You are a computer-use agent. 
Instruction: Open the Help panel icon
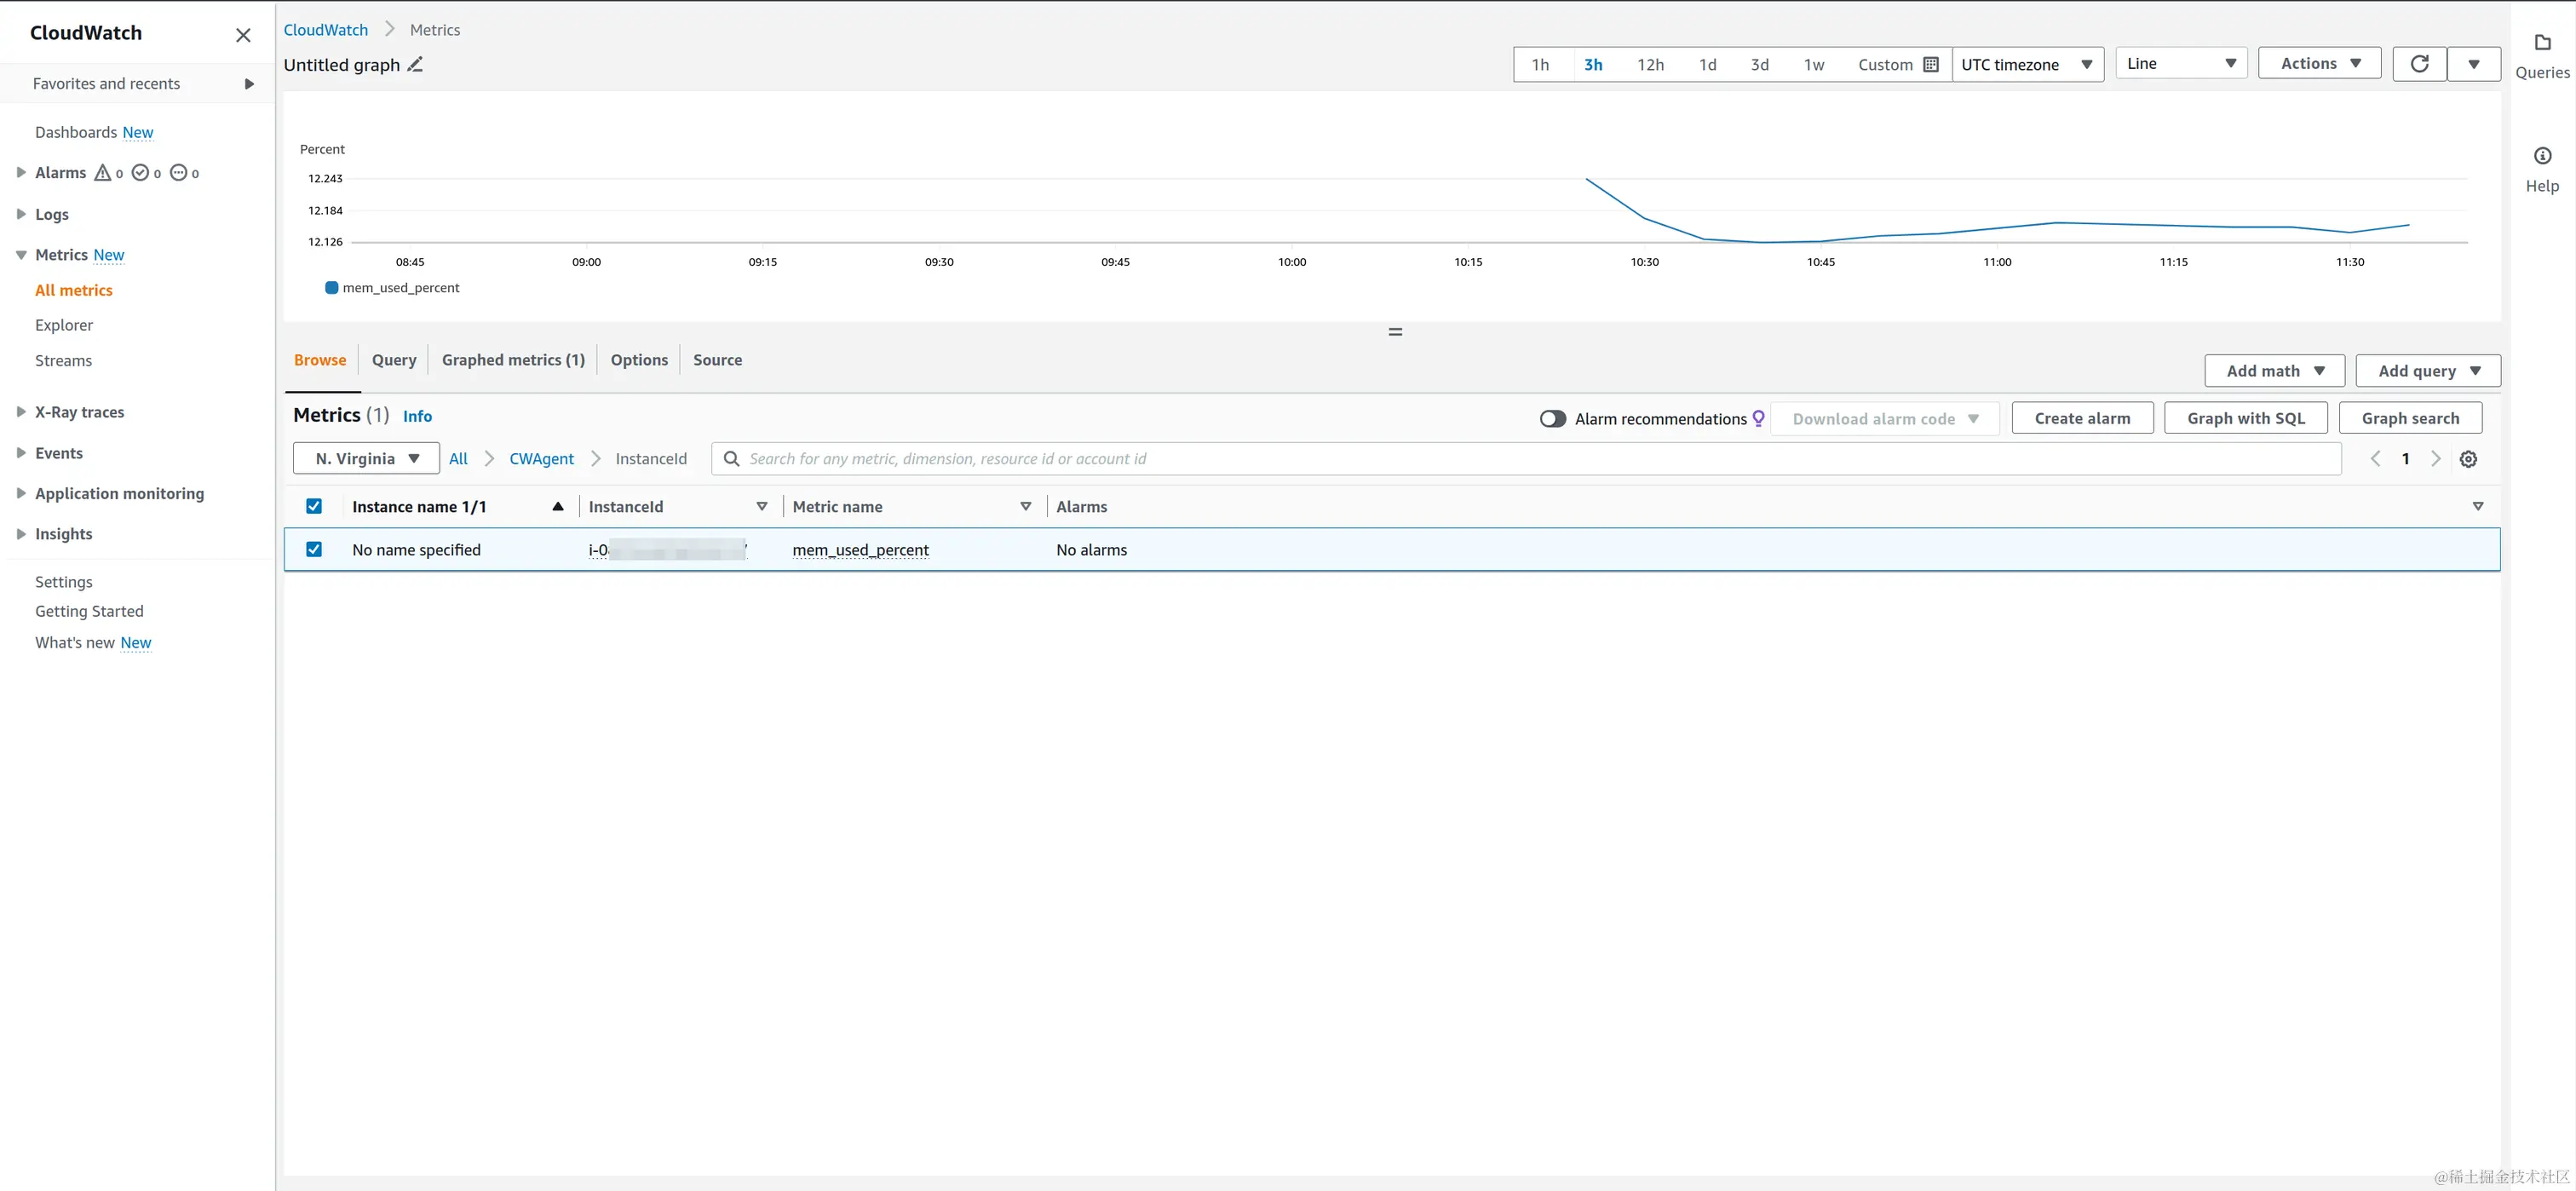2542,156
